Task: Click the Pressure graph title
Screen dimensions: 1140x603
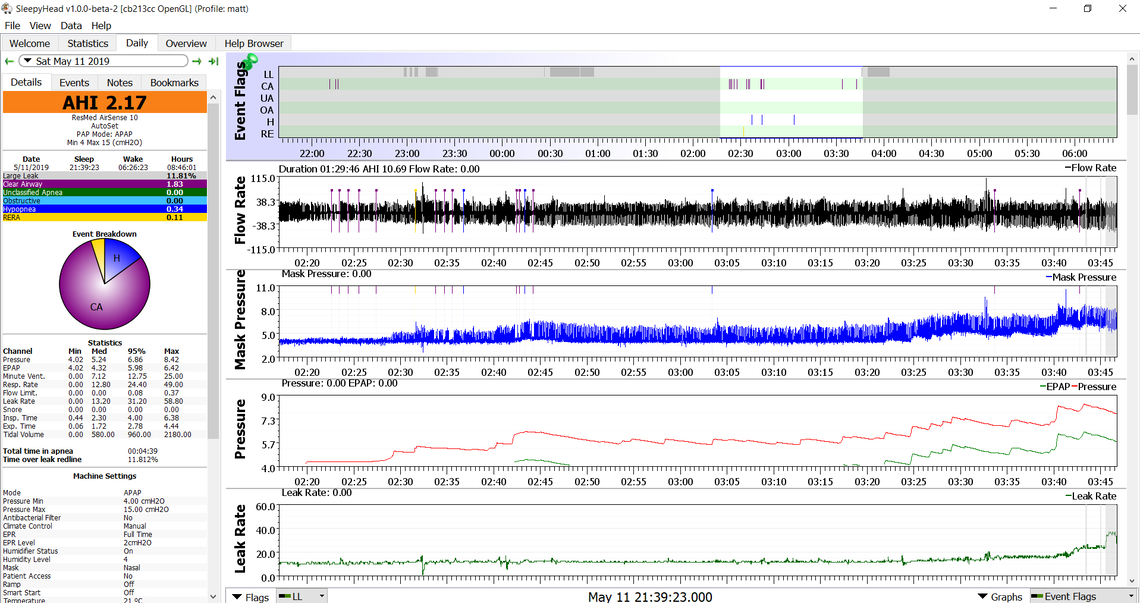Action: 240,429
